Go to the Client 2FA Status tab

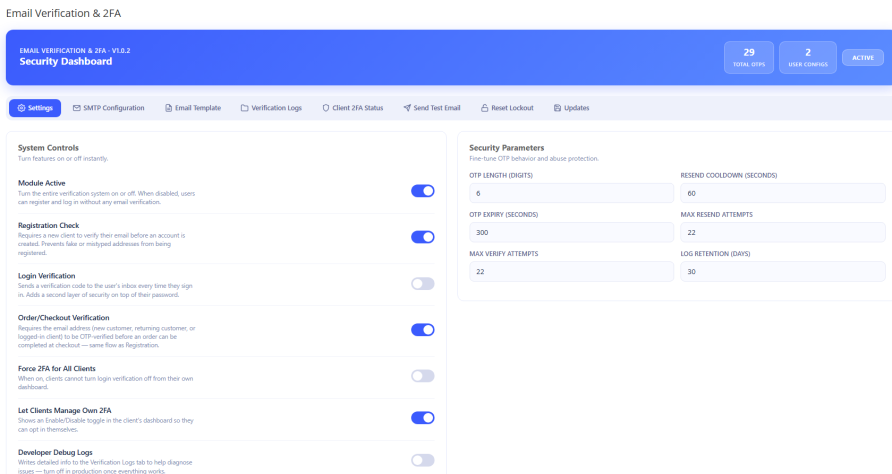pyautogui.click(x=353, y=108)
